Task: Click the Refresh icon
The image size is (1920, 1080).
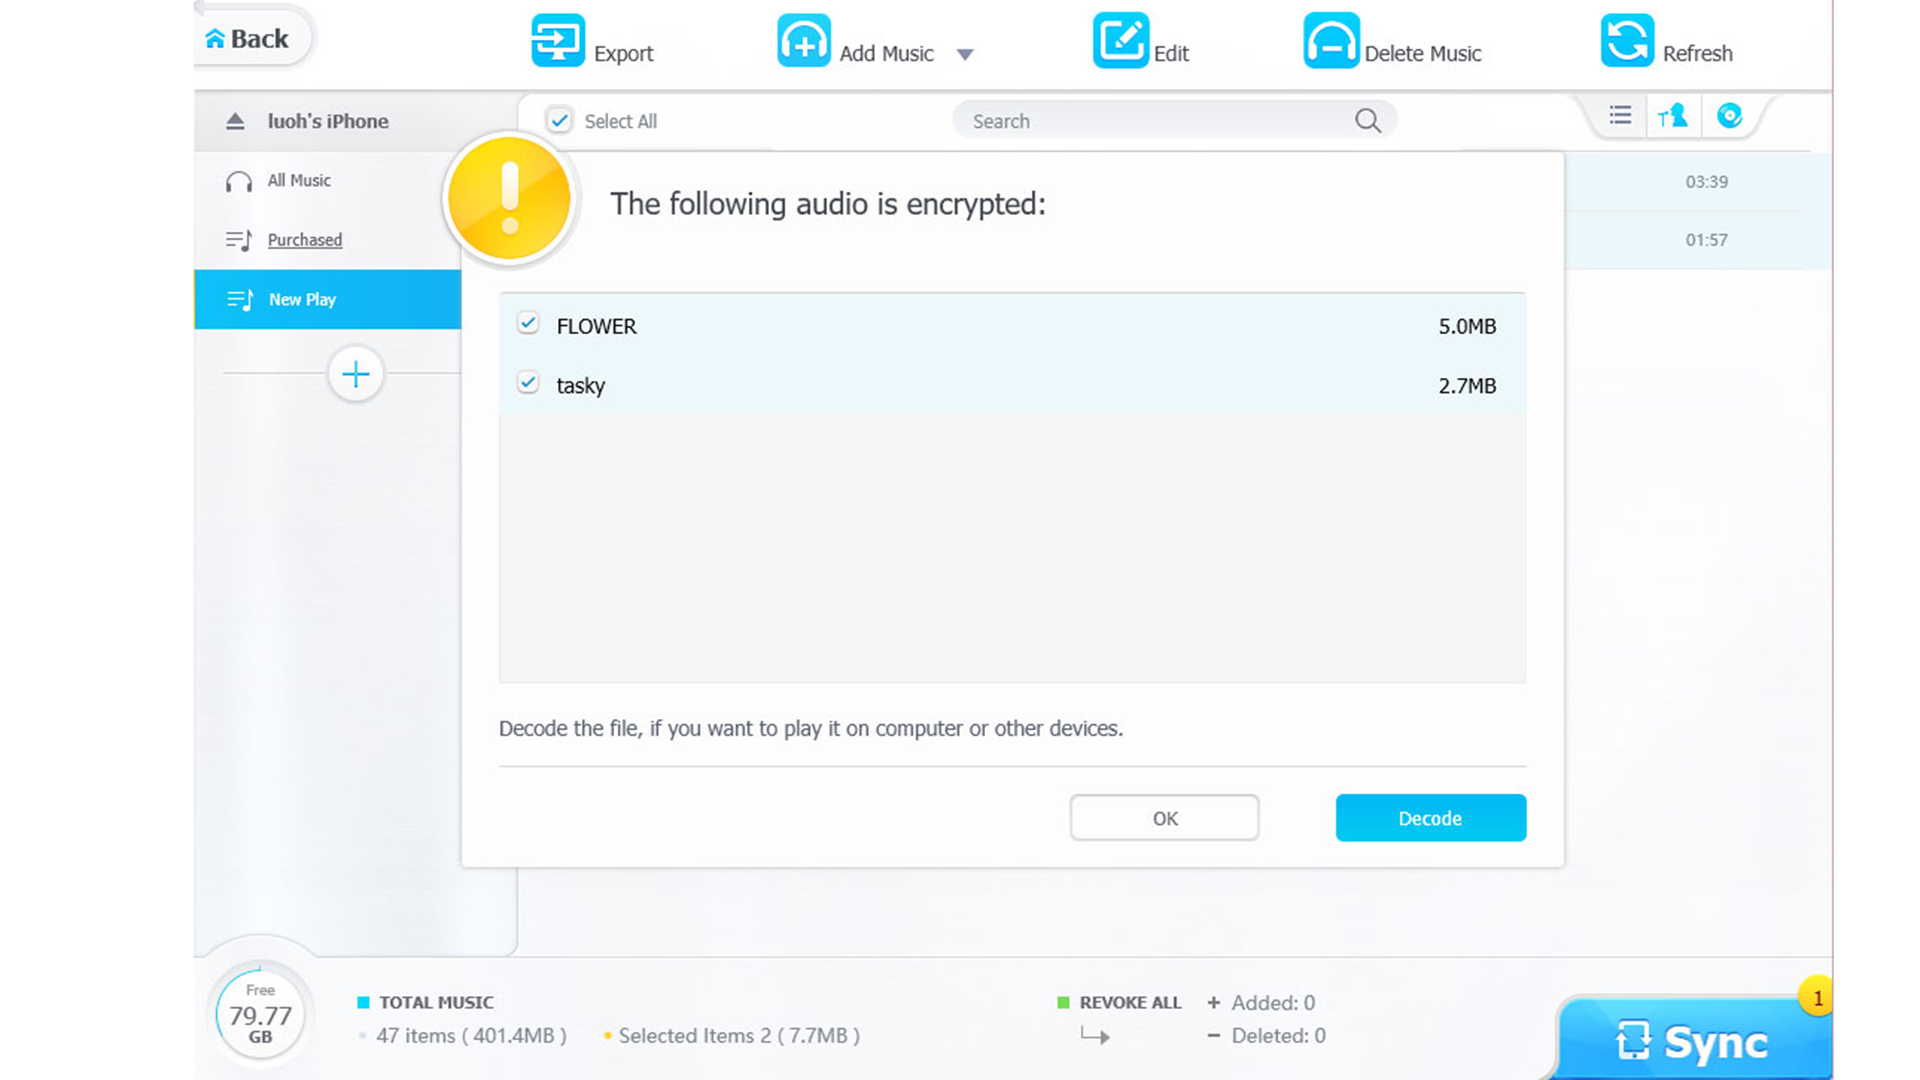Action: coord(1627,40)
